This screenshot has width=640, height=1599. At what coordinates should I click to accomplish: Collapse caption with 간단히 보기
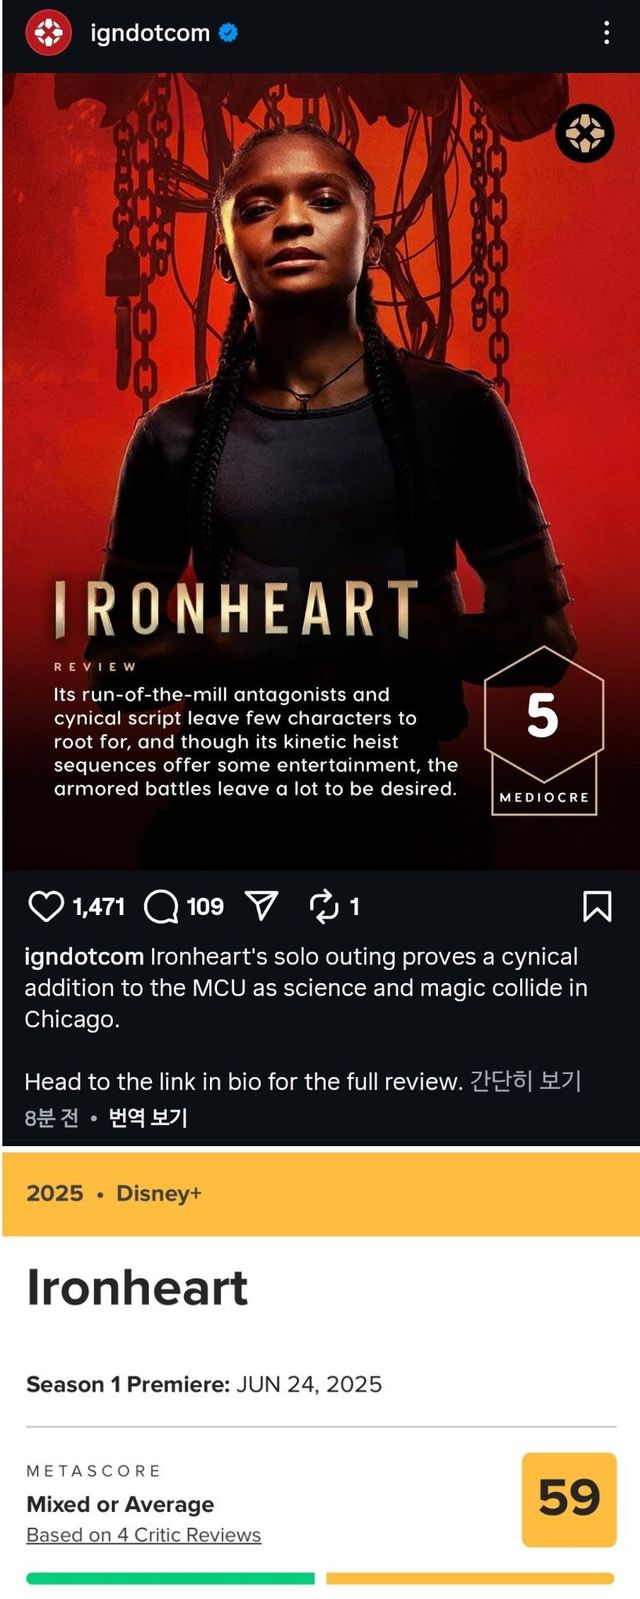(525, 1081)
